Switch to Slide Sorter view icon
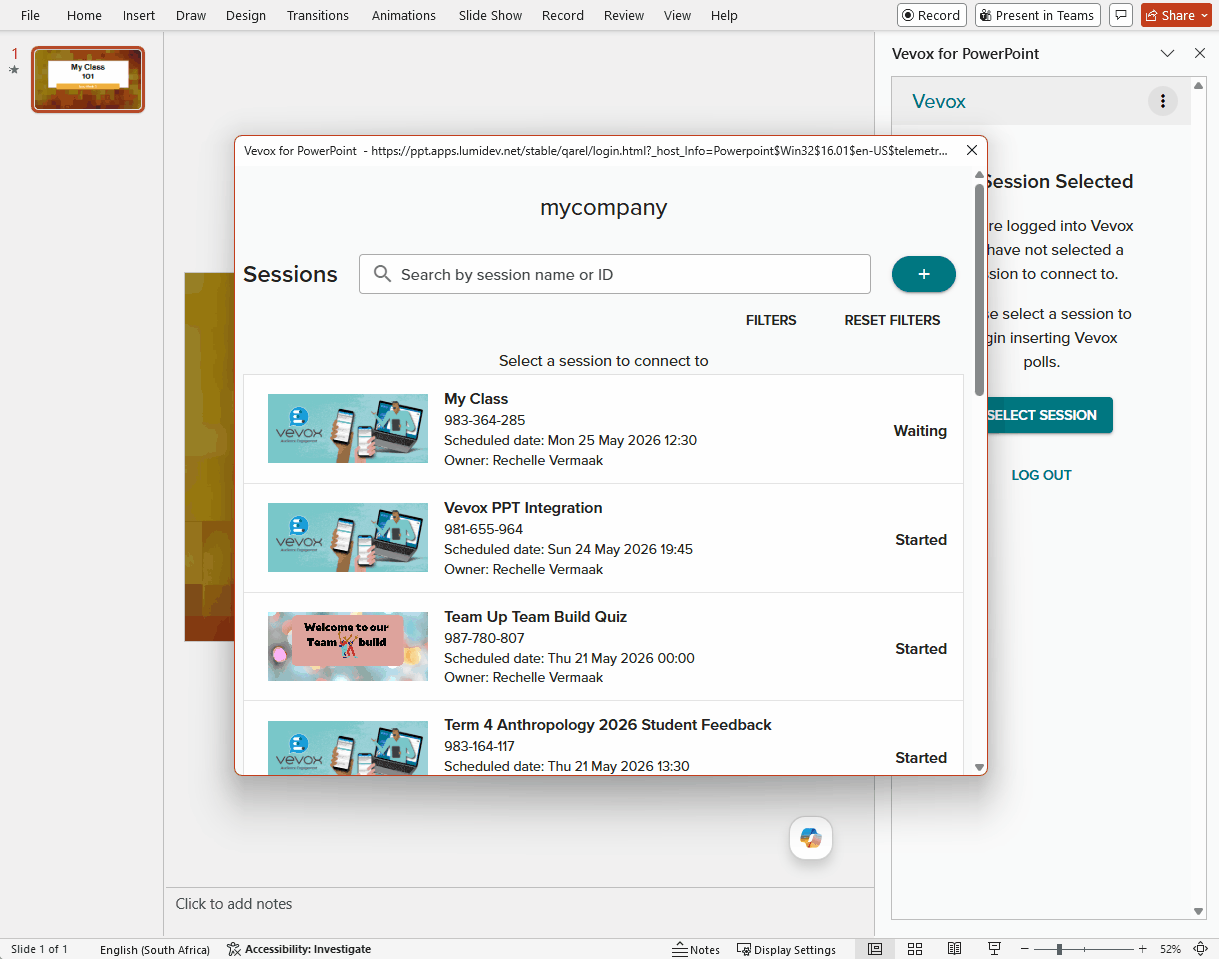This screenshot has height=959, width=1219. click(915, 949)
